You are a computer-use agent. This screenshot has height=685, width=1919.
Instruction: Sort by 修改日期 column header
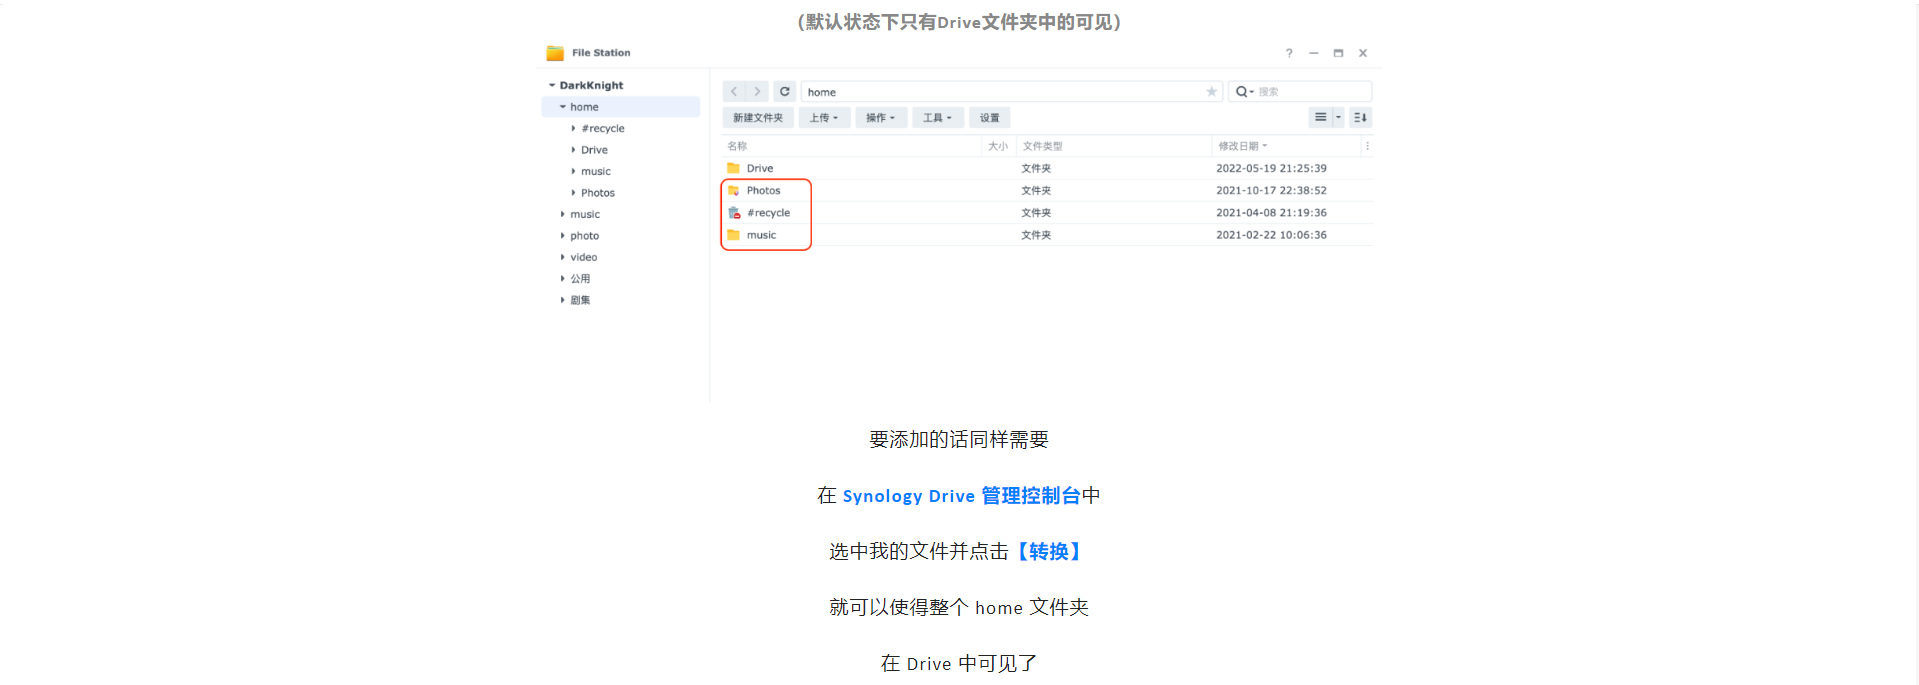(1239, 146)
